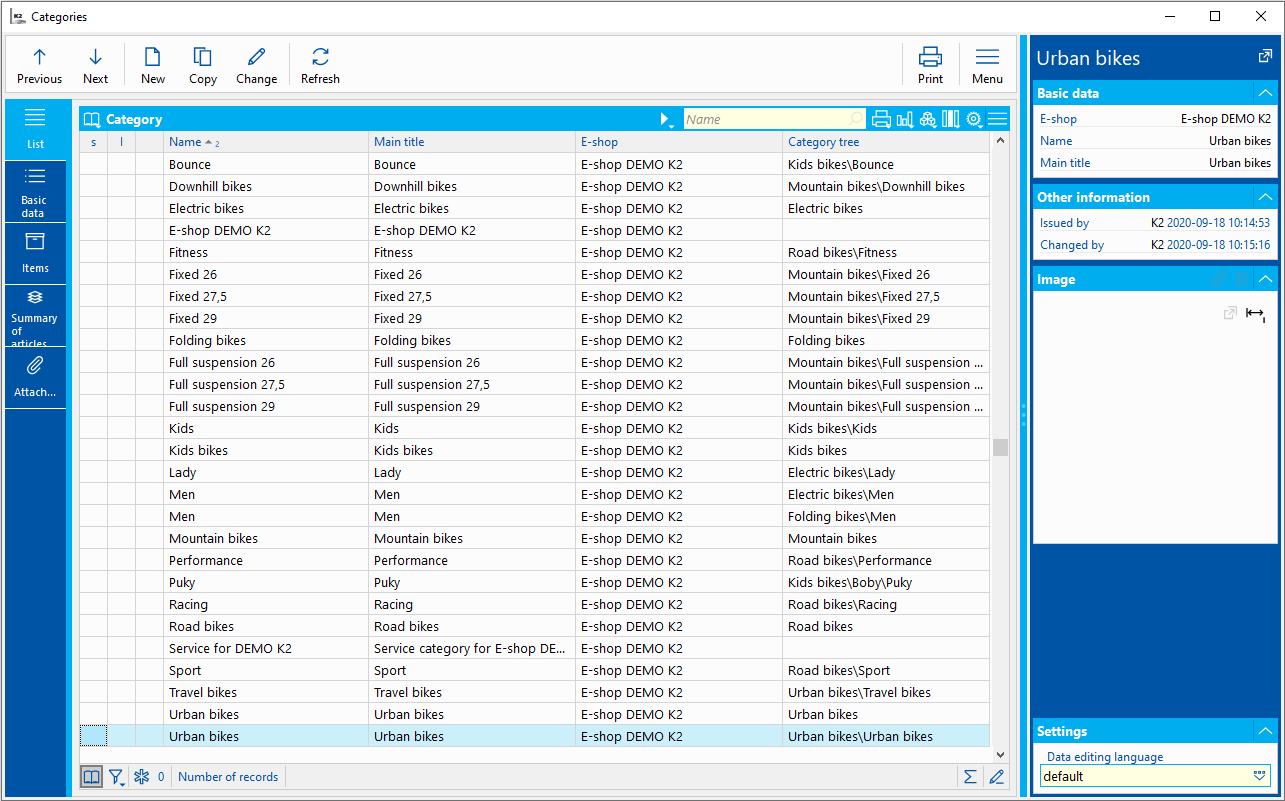Click the pencil edit icon in status bar
The width and height of the screenshot is (1285, 801).
click(x=996, y=777)
